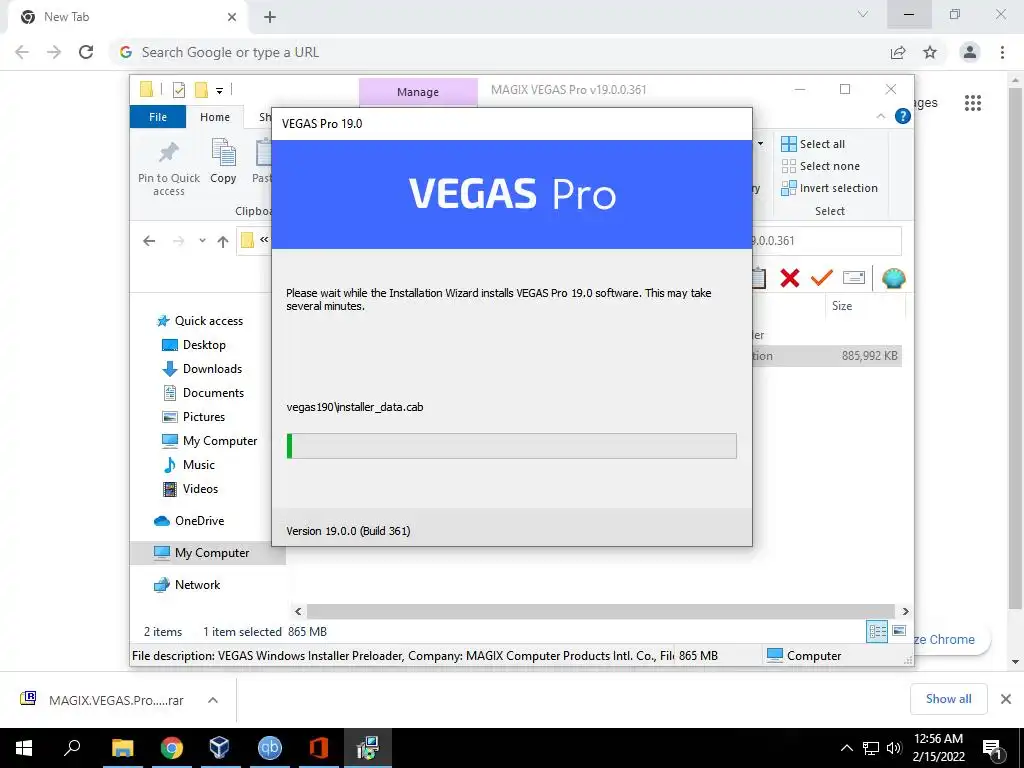Open recent locations dropdown in Explorer
Screen dimensions: 1024x768
(202, 241)
